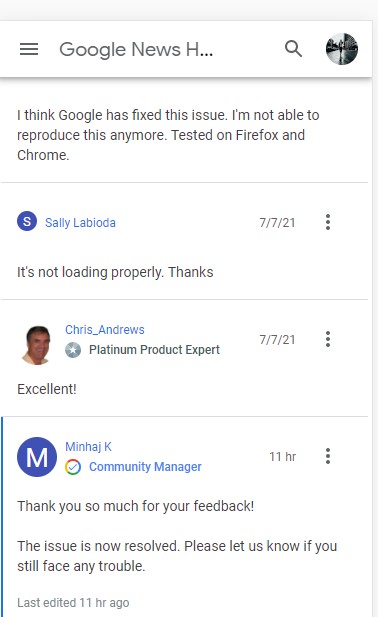This screenshot has width=378, height=617.
Task: Open more options for Minhaj K's reply
Action: (x=328, y=456)
